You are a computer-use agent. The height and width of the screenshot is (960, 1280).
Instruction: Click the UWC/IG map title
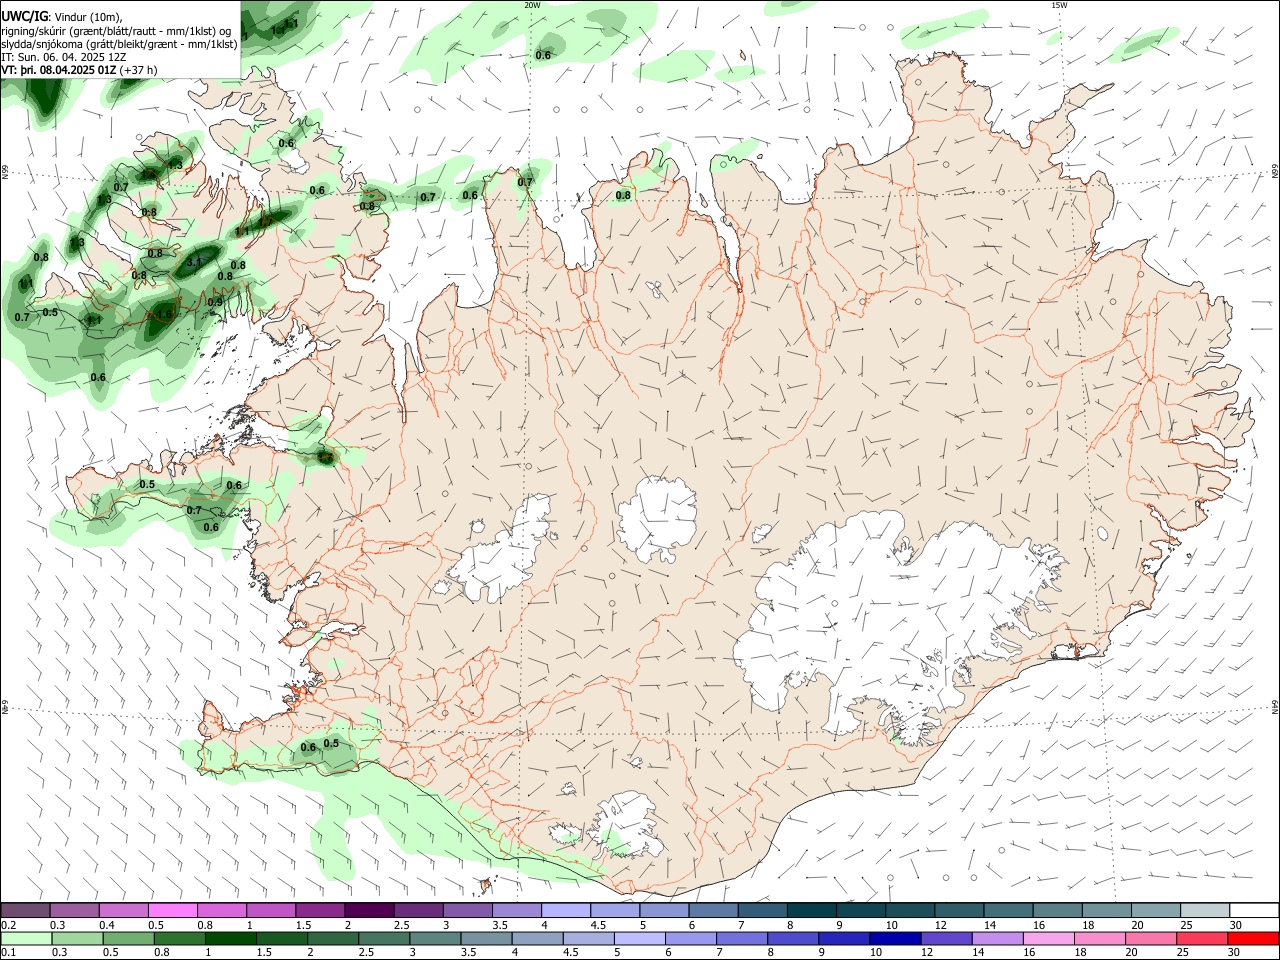click(x=24, y=16)
